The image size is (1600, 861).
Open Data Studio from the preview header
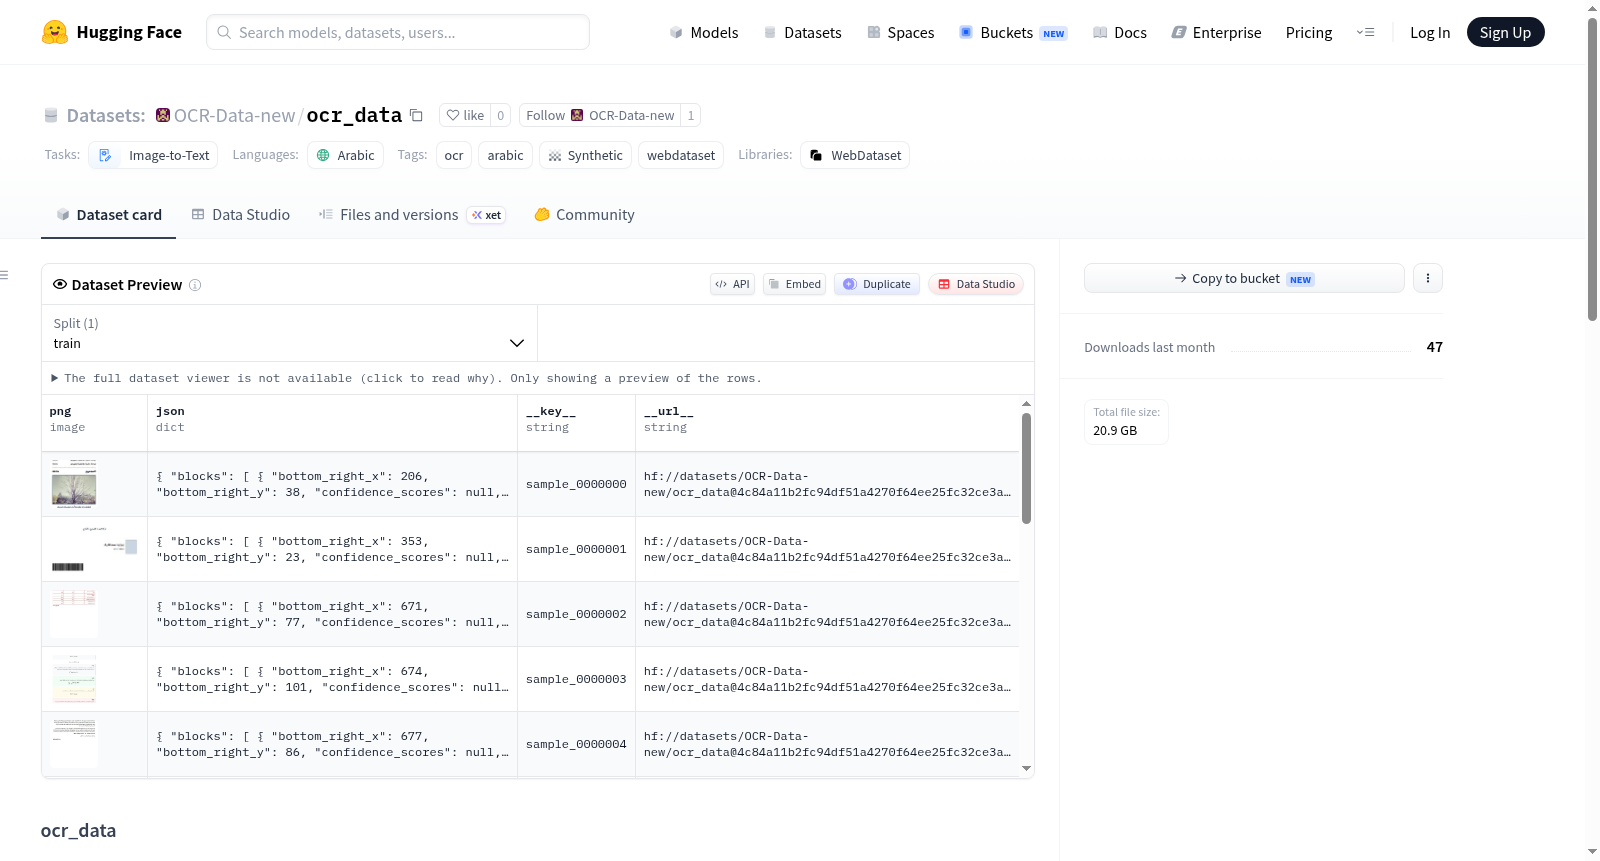[x=976, y=284]
